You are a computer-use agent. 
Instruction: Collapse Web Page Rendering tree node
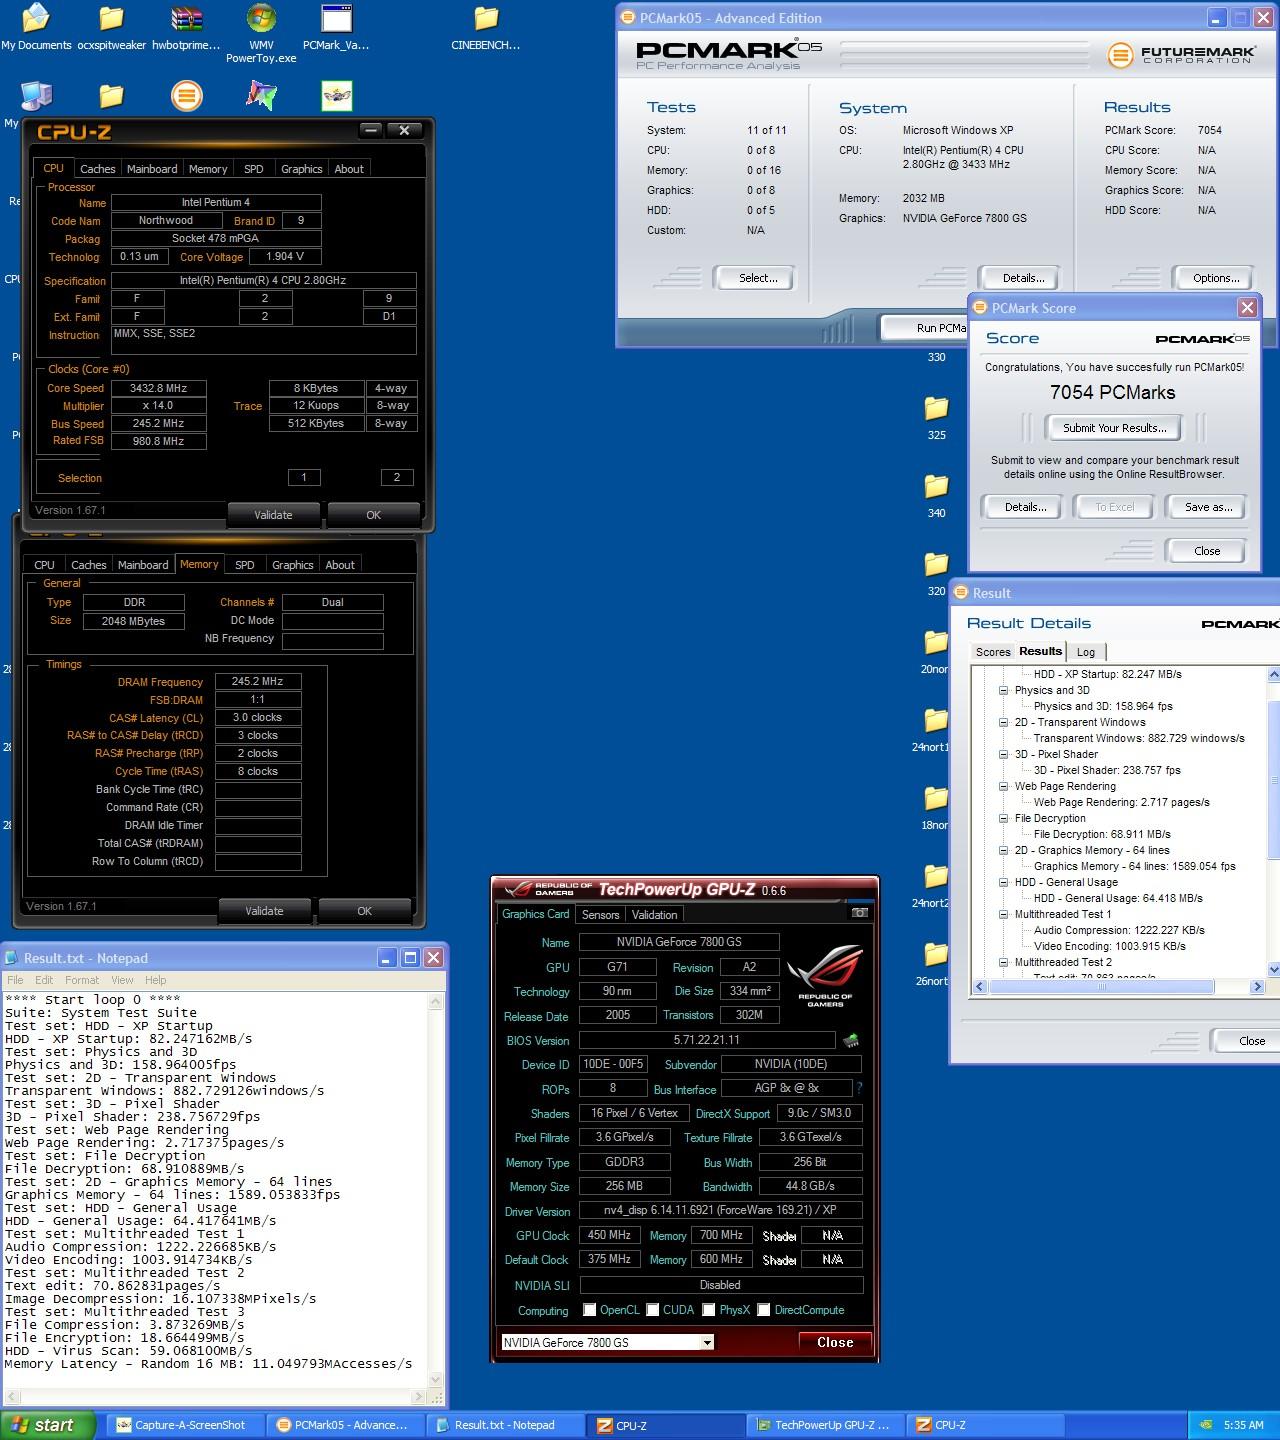coord(1003,786)
